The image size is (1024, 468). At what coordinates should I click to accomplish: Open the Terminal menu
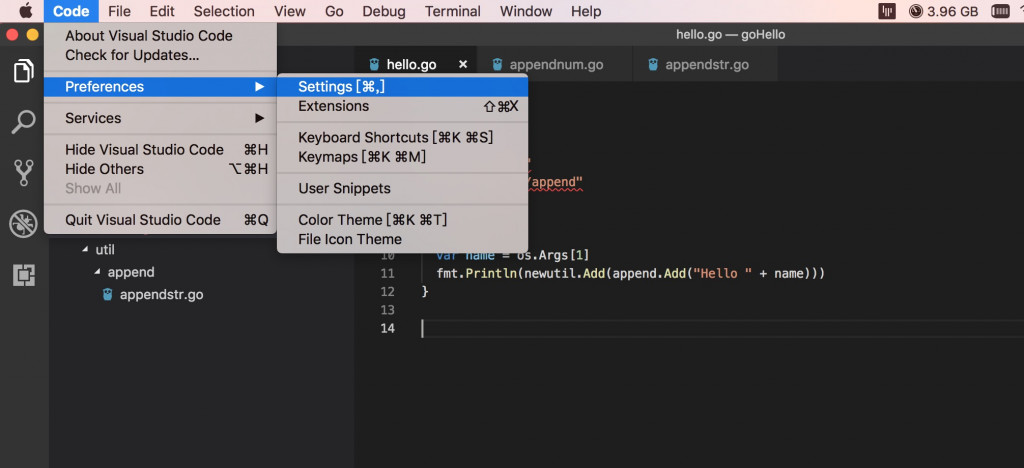click(x=453, y=11)
